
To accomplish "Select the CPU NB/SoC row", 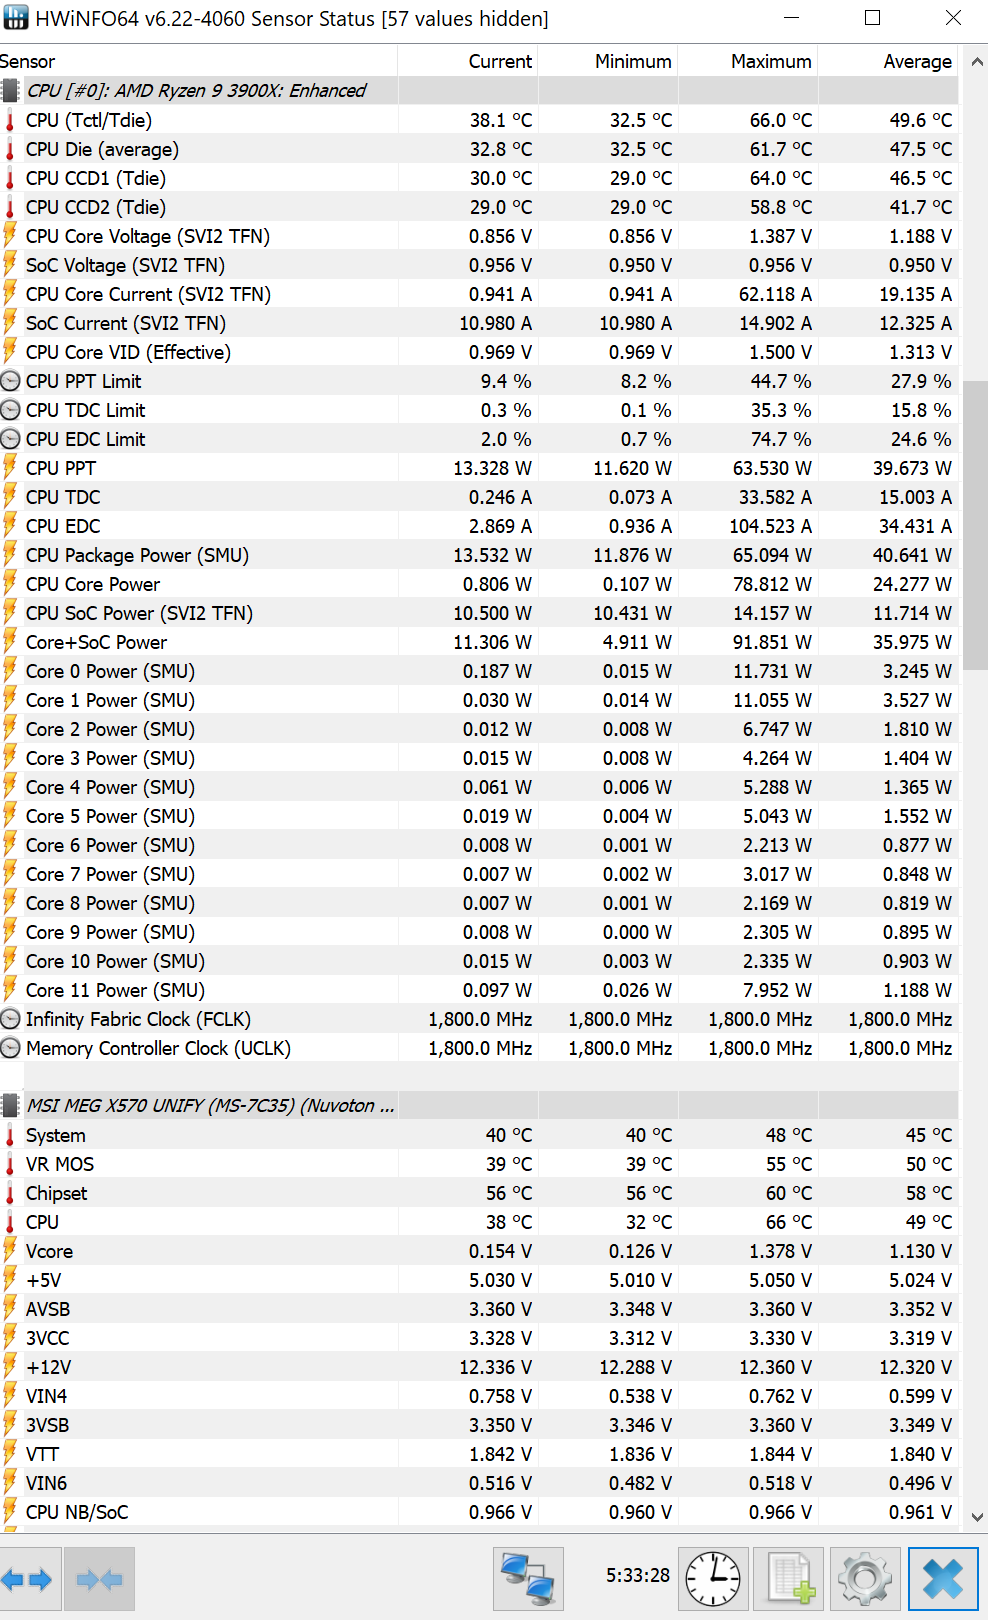I will coord(479,1512).
